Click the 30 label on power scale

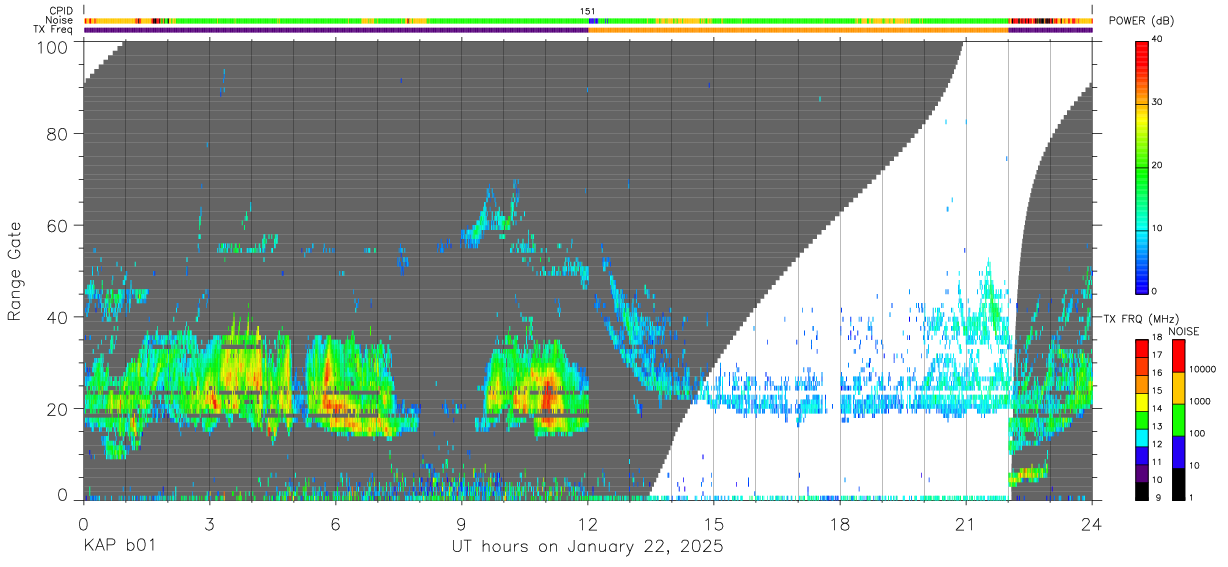click(1157, 102)
